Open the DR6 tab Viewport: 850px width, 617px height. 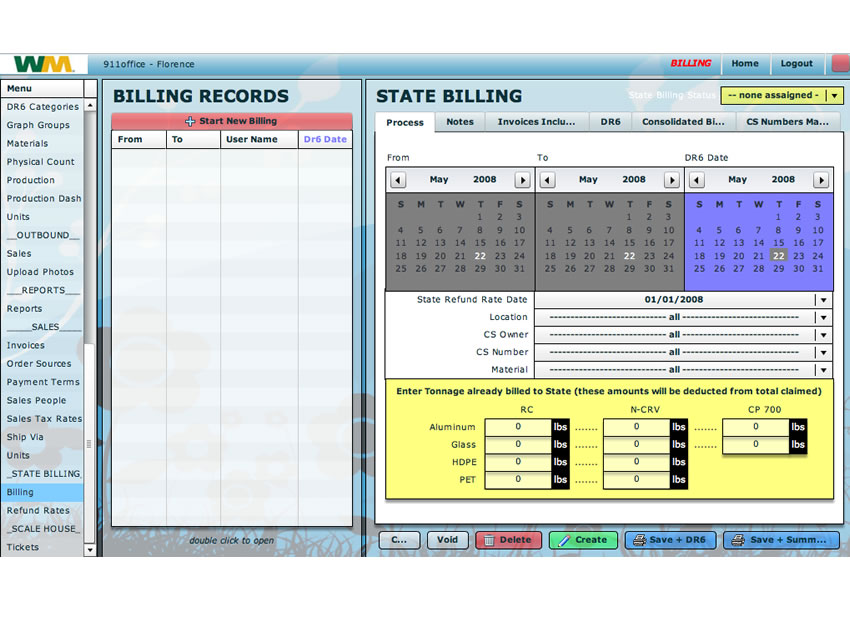pos(610,122)
